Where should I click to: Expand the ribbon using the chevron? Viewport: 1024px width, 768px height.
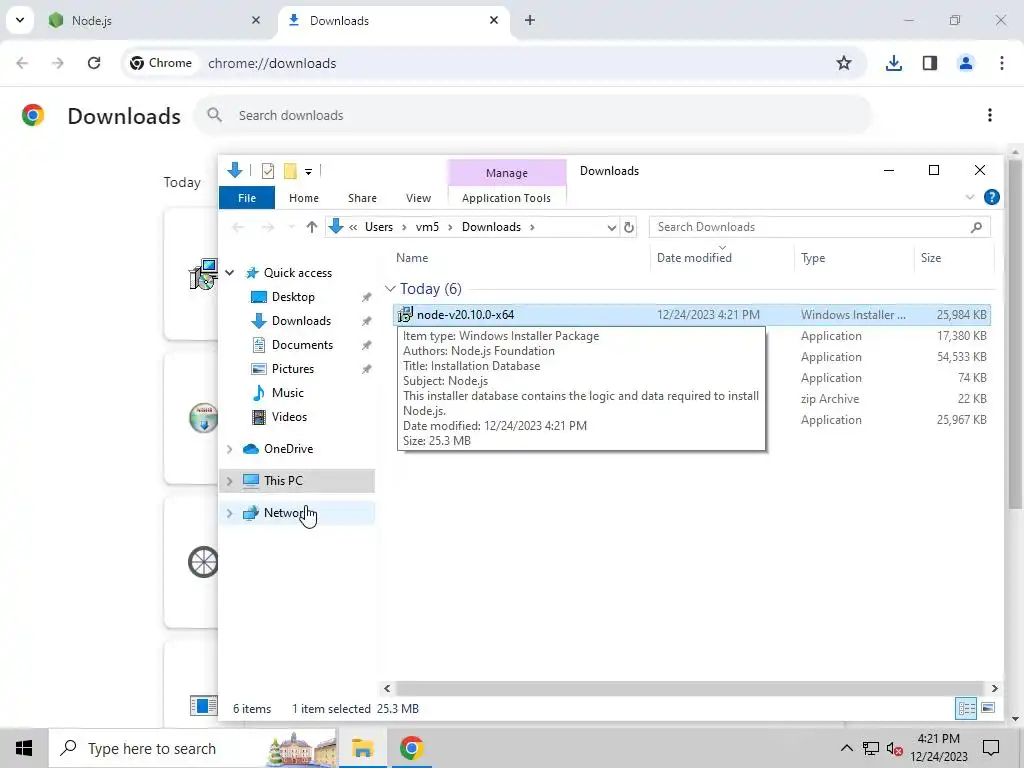pos(970,197)
